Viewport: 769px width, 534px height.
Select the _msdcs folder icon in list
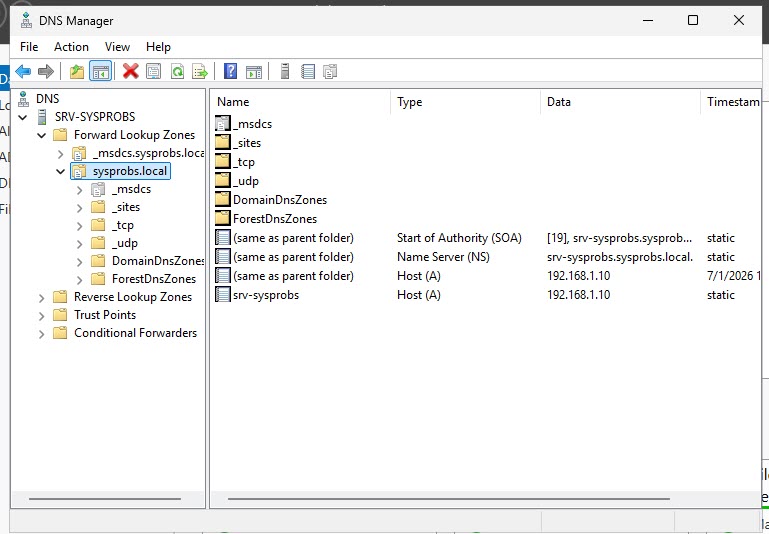223,124
